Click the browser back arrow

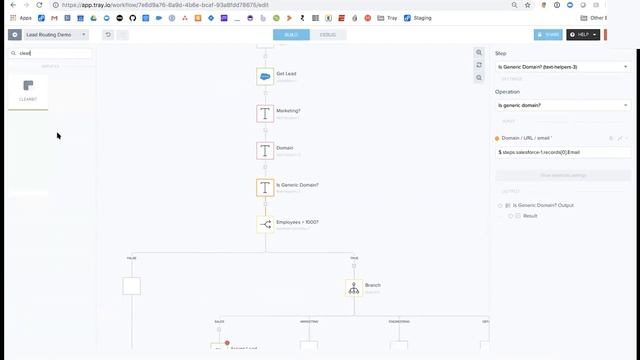pyautogui.click(x=13, y=5)
